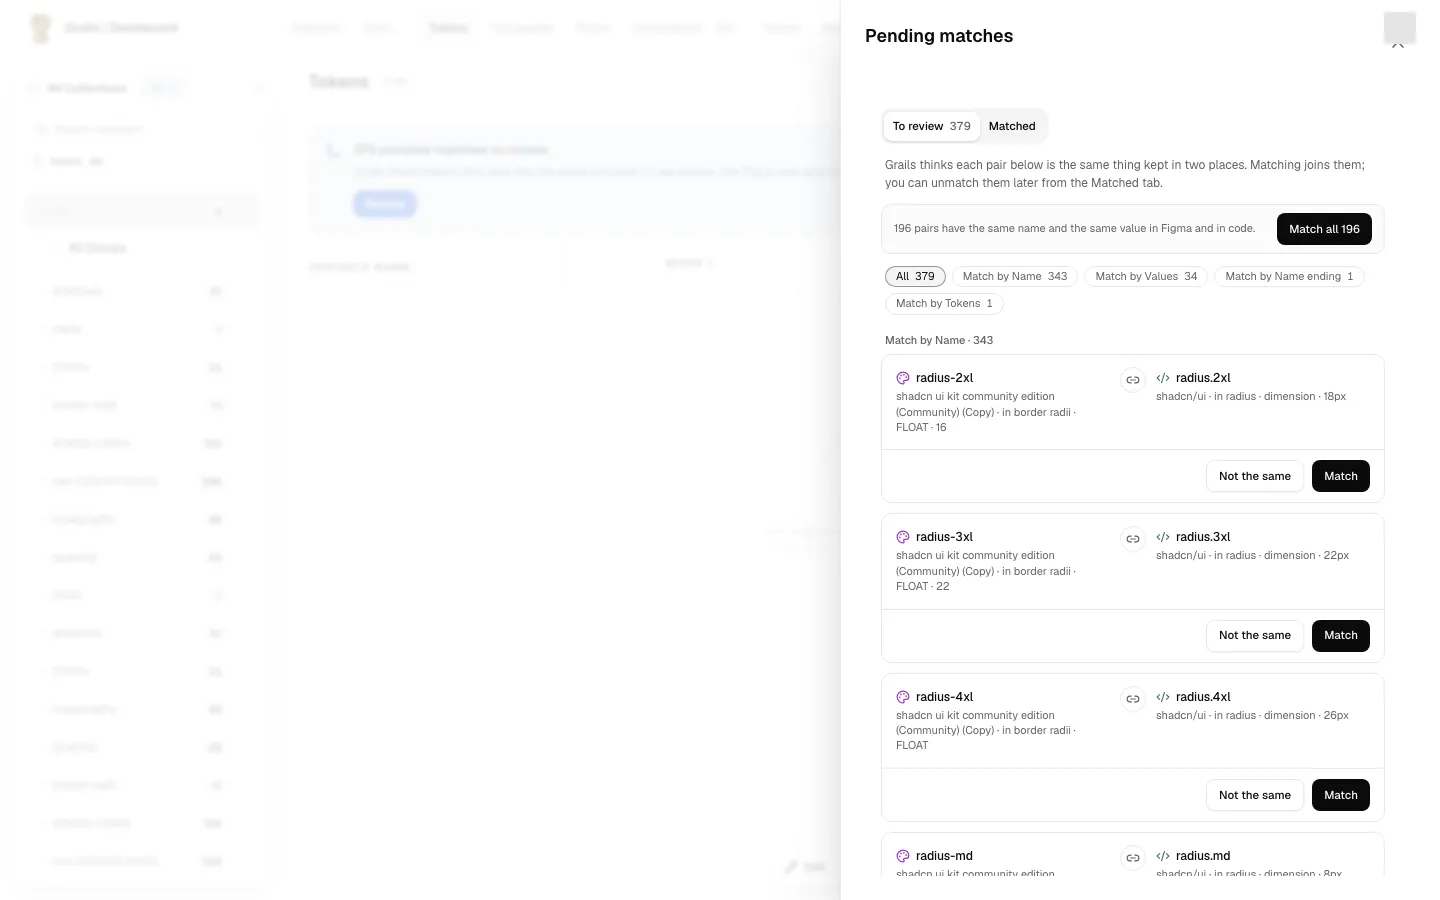
Task: Click the link icon in the radius-2xl pair
Action: (1133, 380)
